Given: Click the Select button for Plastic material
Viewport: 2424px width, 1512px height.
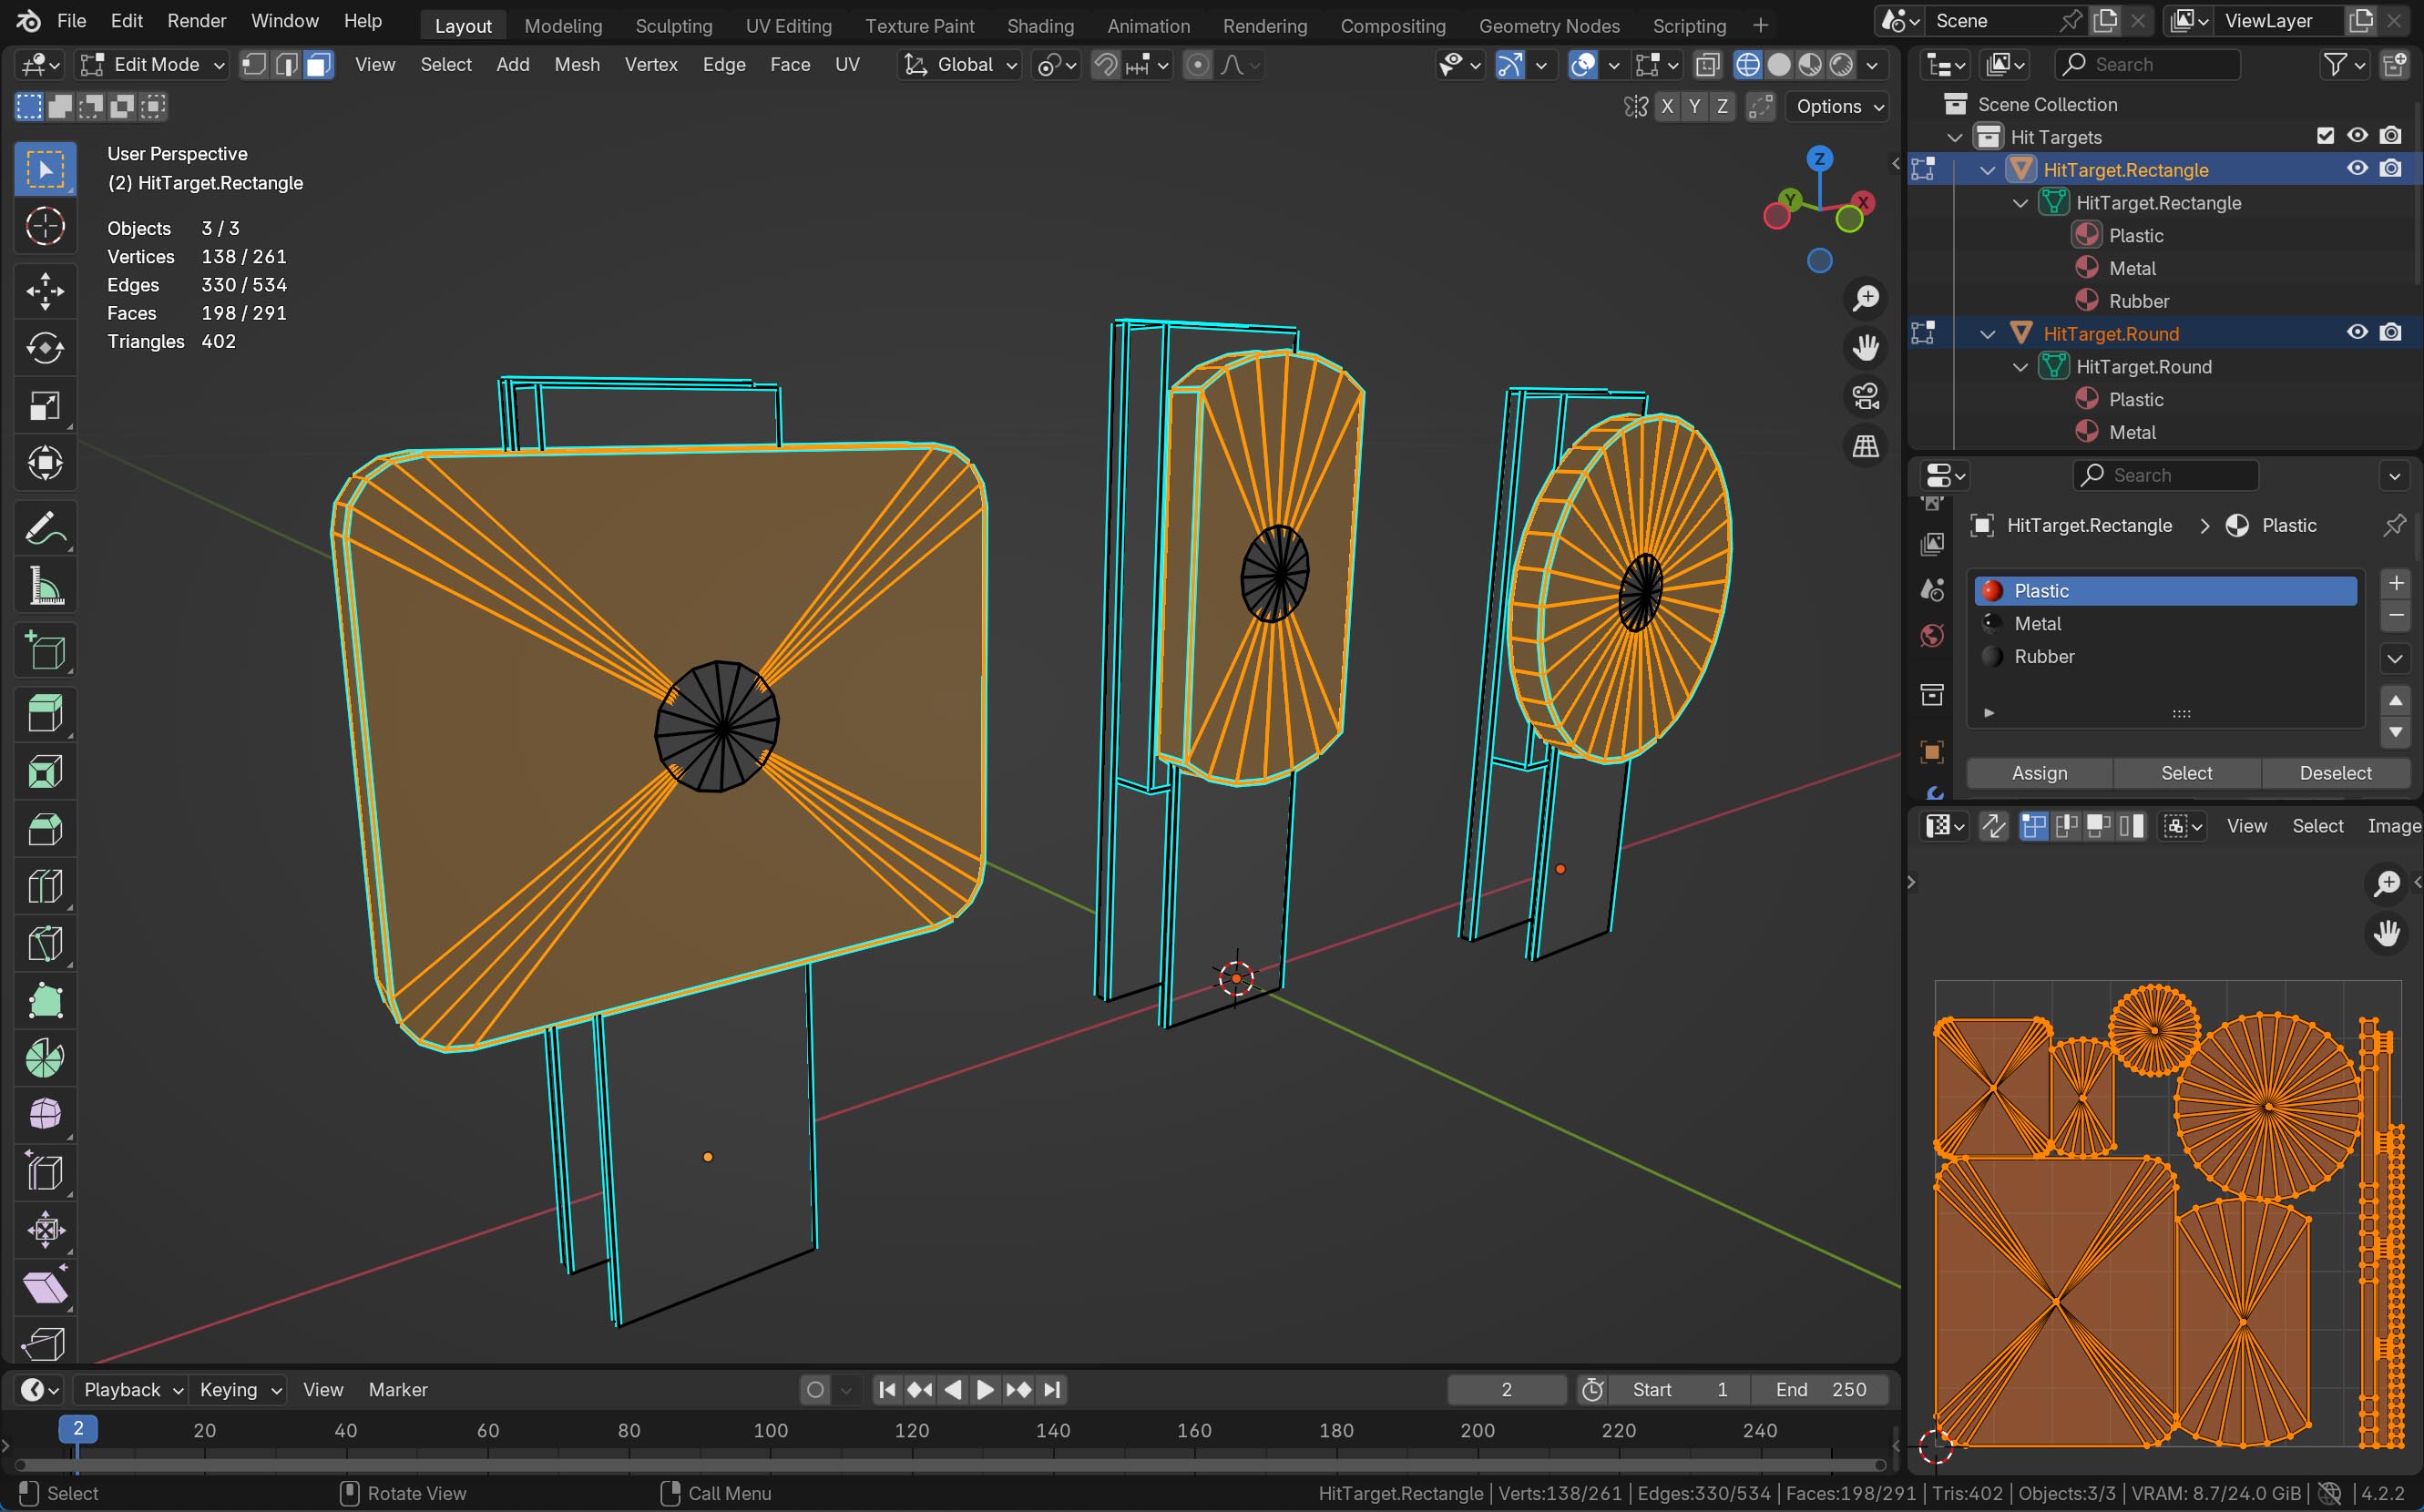Looking at the screenshot, I should (2185, 771).
